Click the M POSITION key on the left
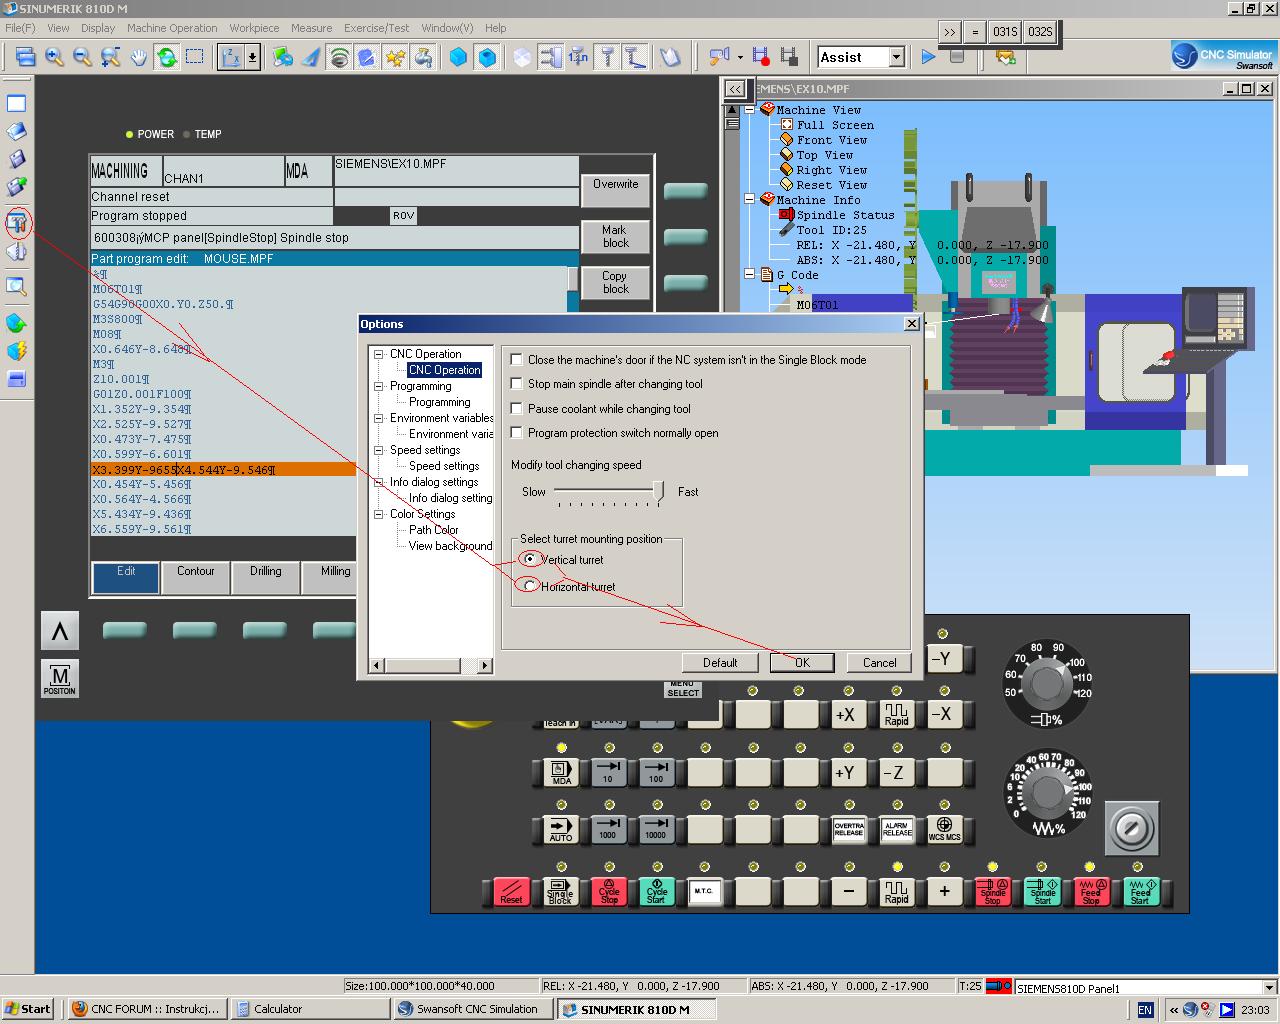1280x1024 pixels. pos(59,678)
